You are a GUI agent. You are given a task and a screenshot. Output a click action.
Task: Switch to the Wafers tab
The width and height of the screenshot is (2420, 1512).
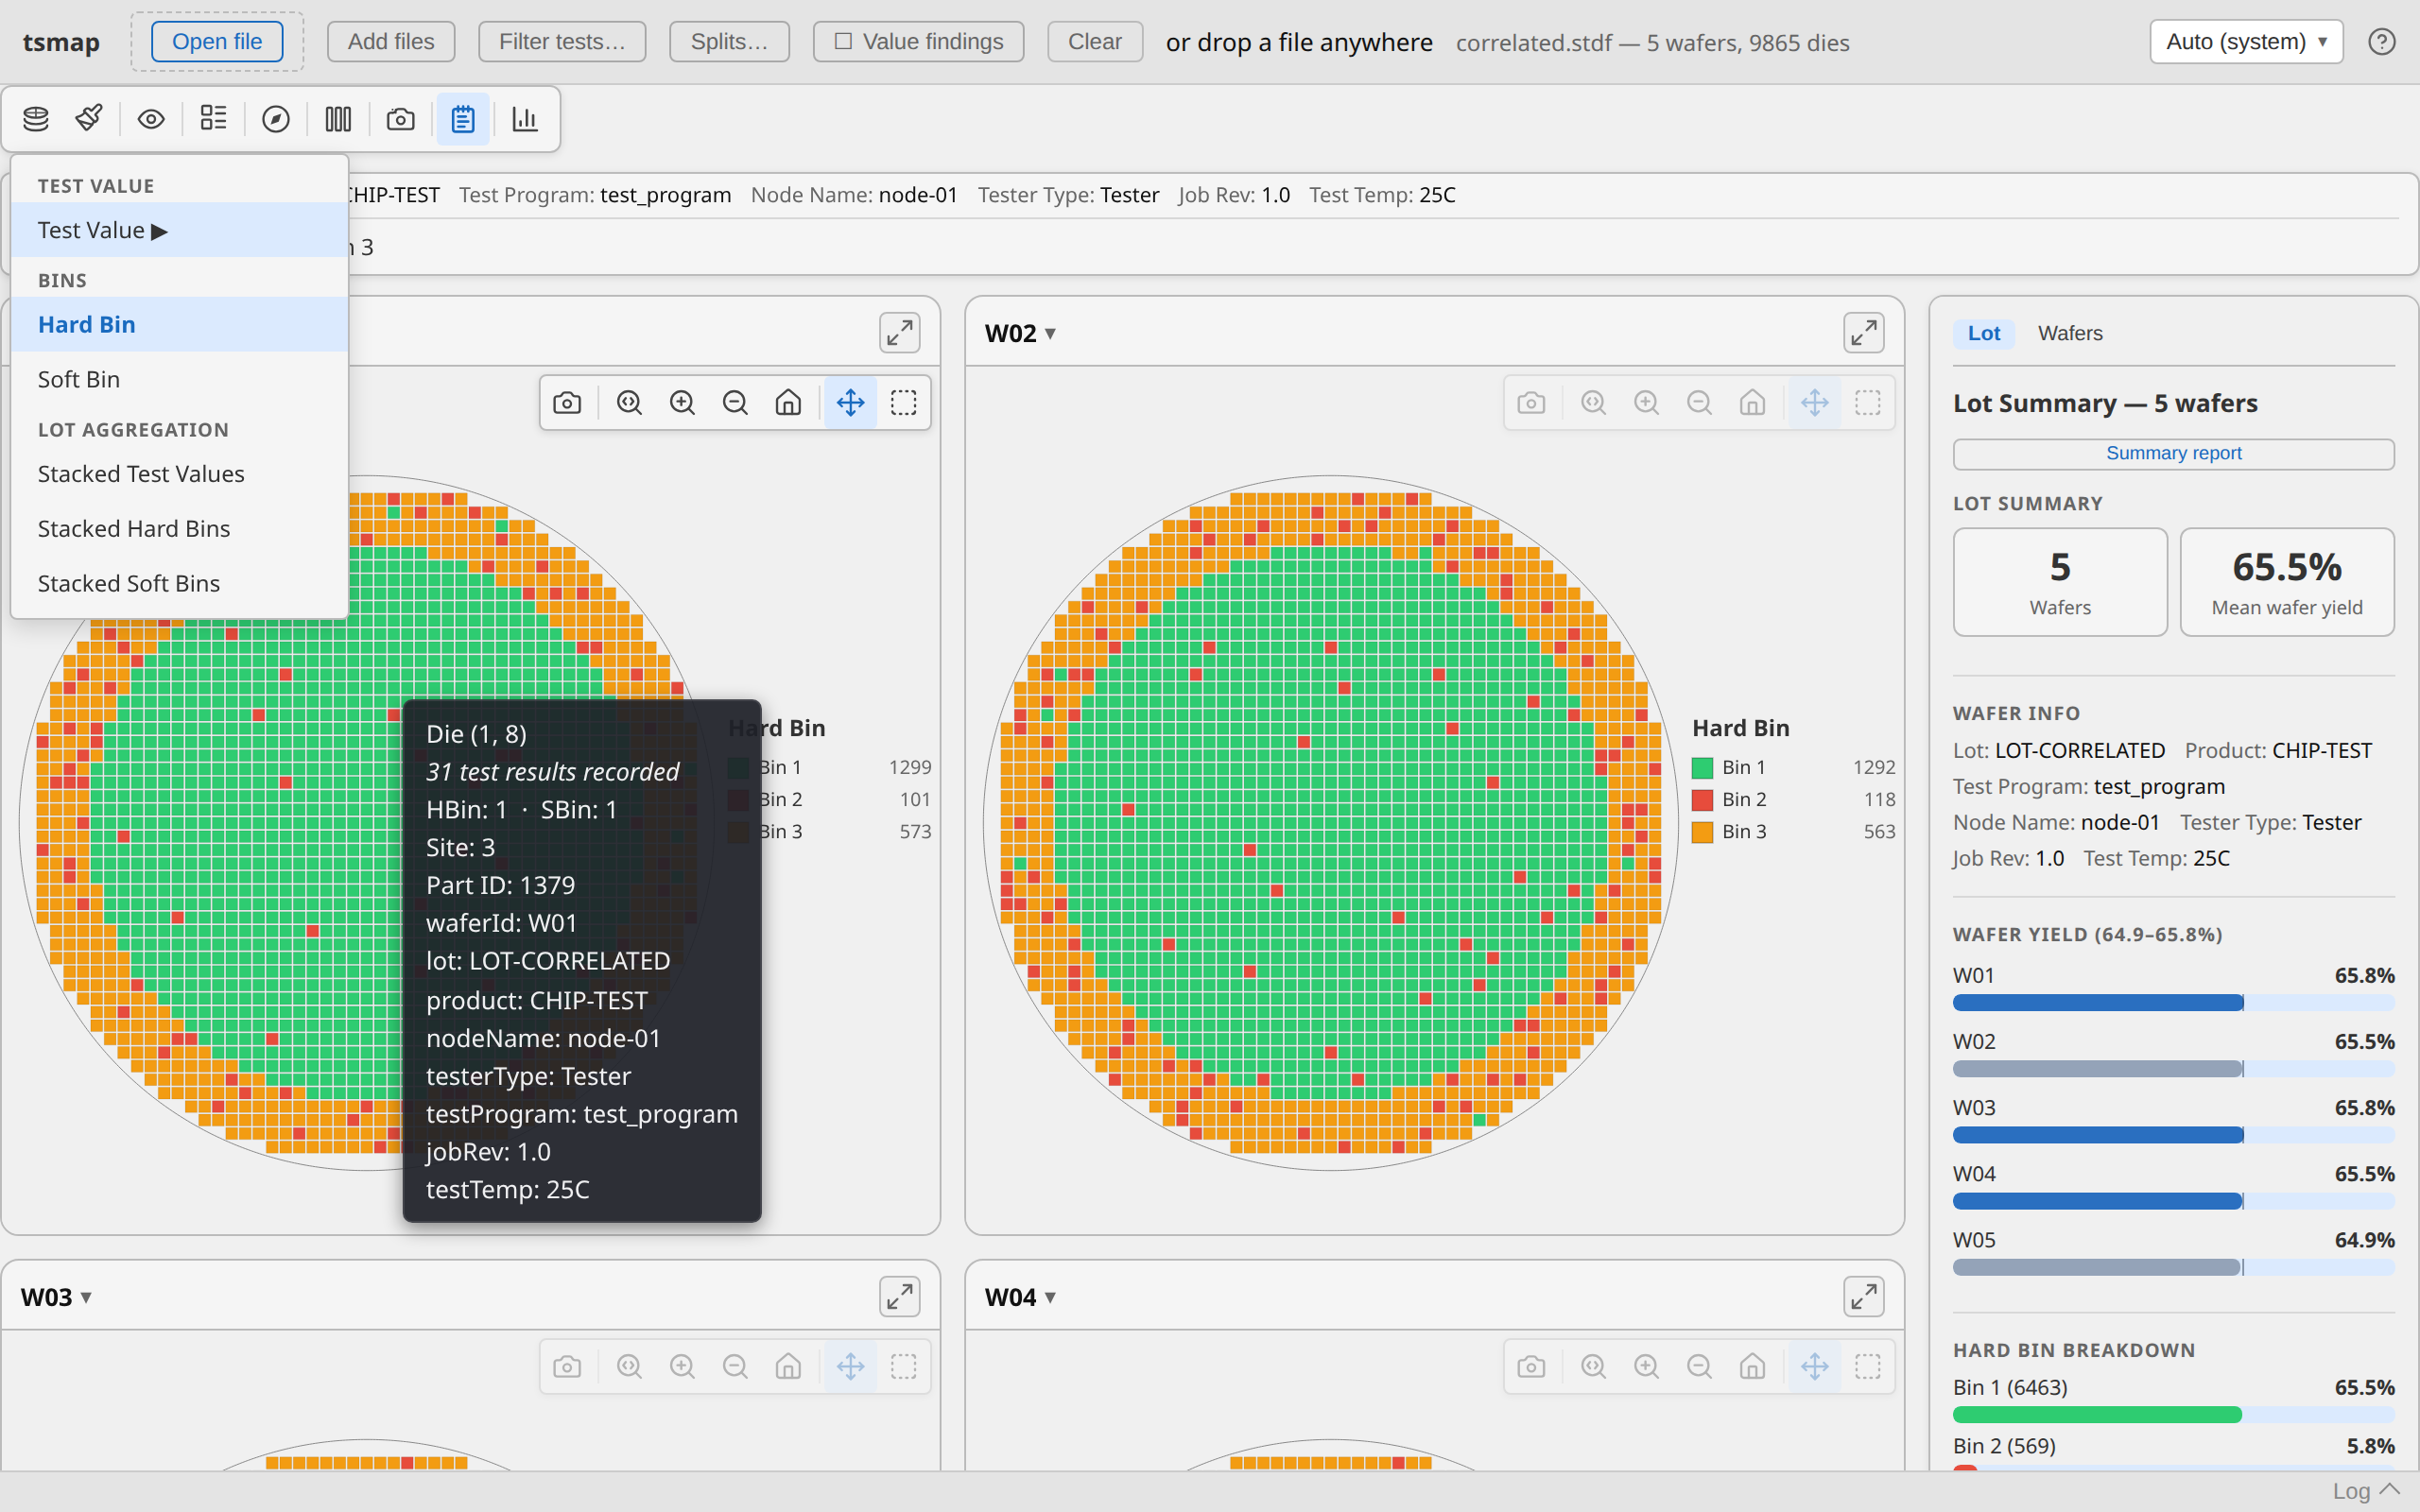coord(2070,333)
